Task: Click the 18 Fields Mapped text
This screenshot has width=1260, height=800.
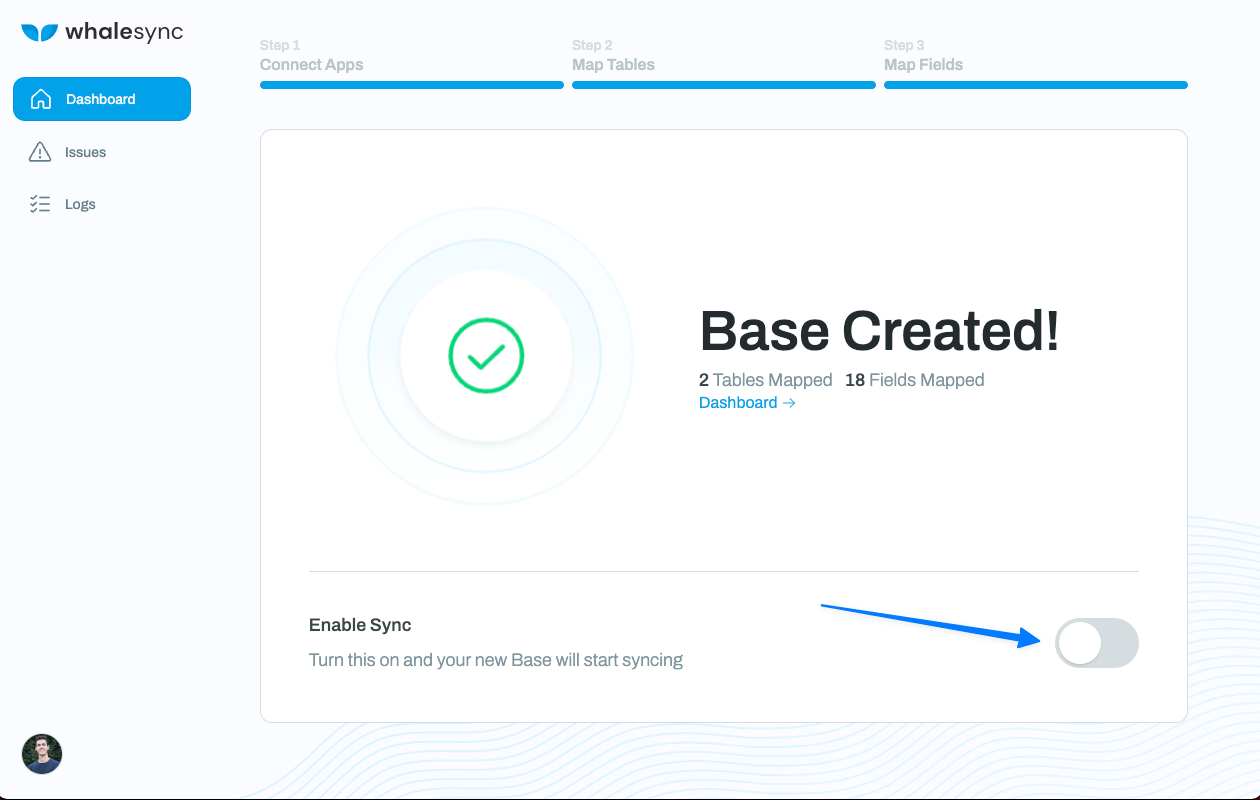Action: click(915, 380)
